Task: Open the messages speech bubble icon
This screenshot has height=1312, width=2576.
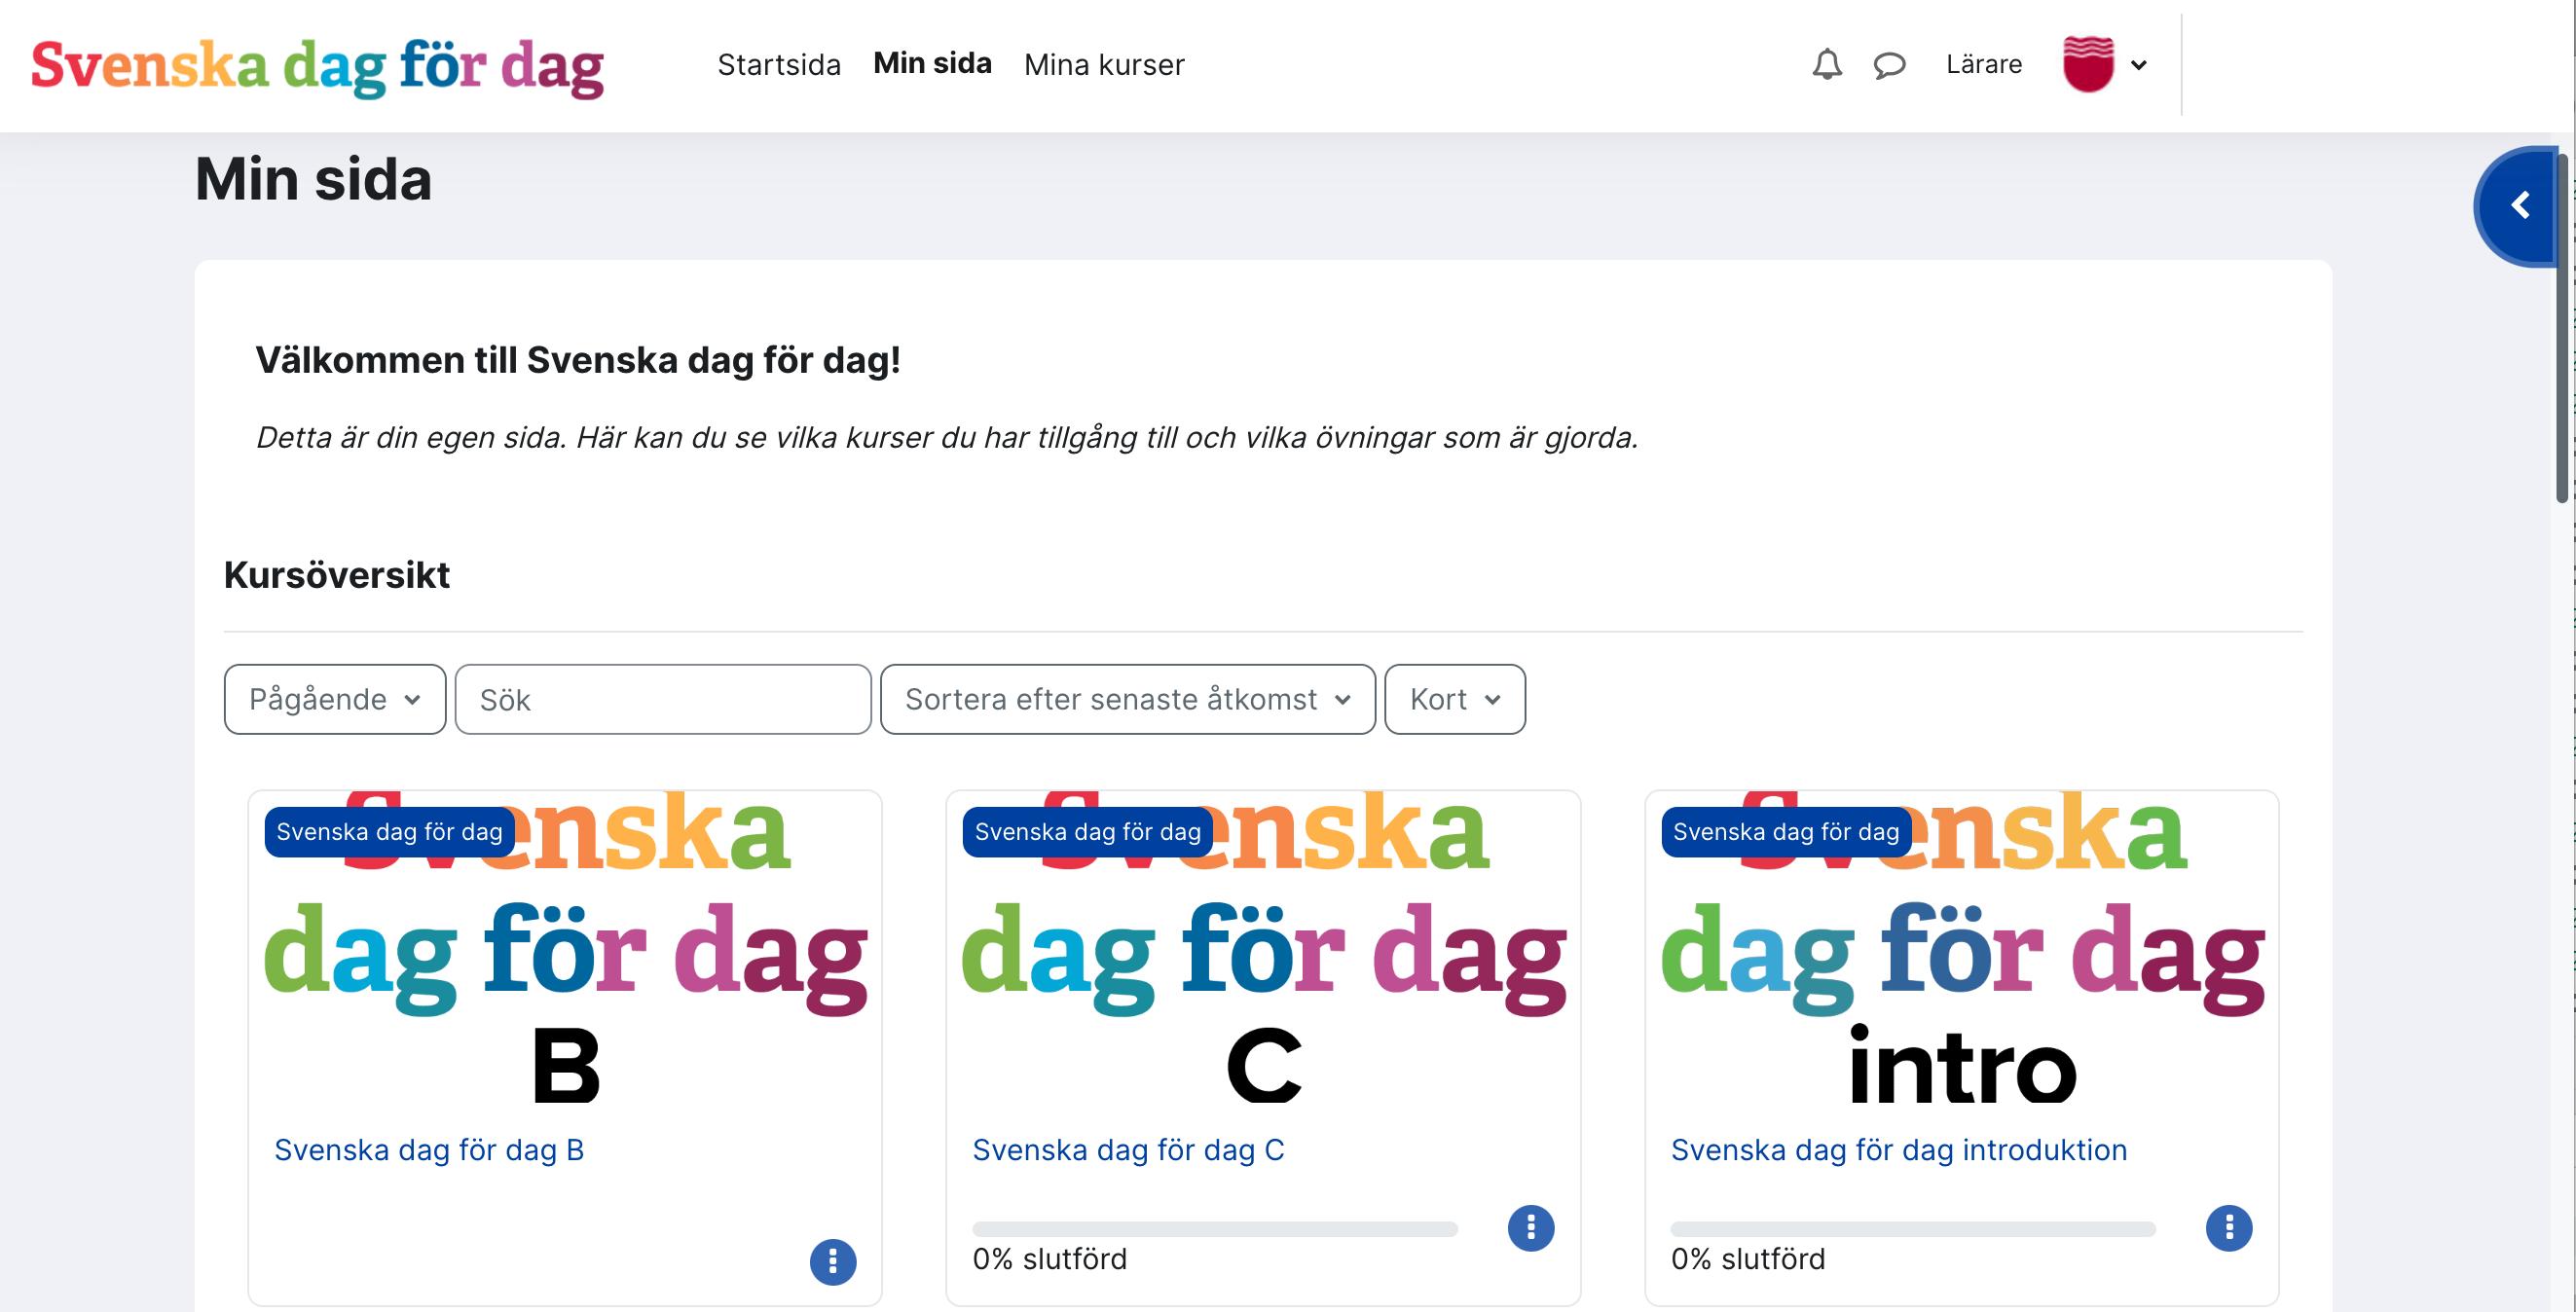Action: [x=1889, y=66]
